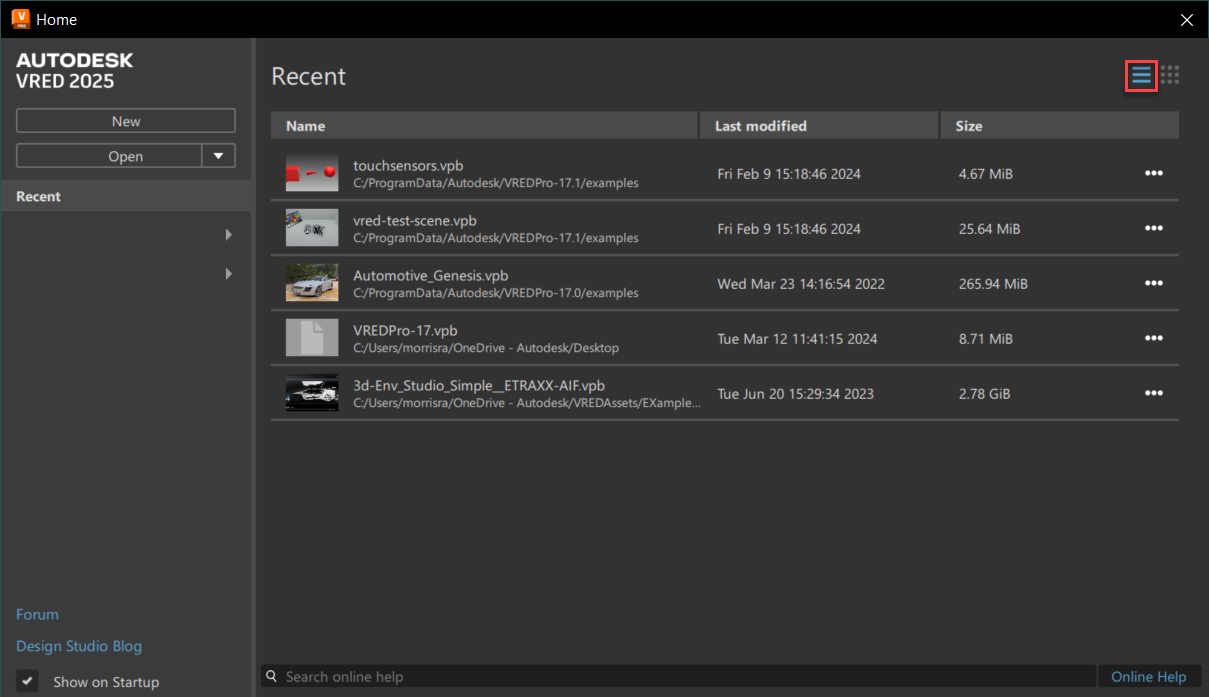Open options menu for touchsensors.vpb
The image size is (1209, 697).
tap(1154, 173)
